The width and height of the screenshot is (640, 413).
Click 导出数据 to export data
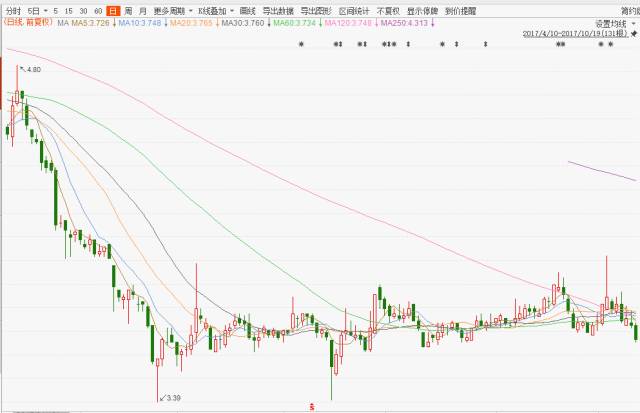[x=278, y=9]
